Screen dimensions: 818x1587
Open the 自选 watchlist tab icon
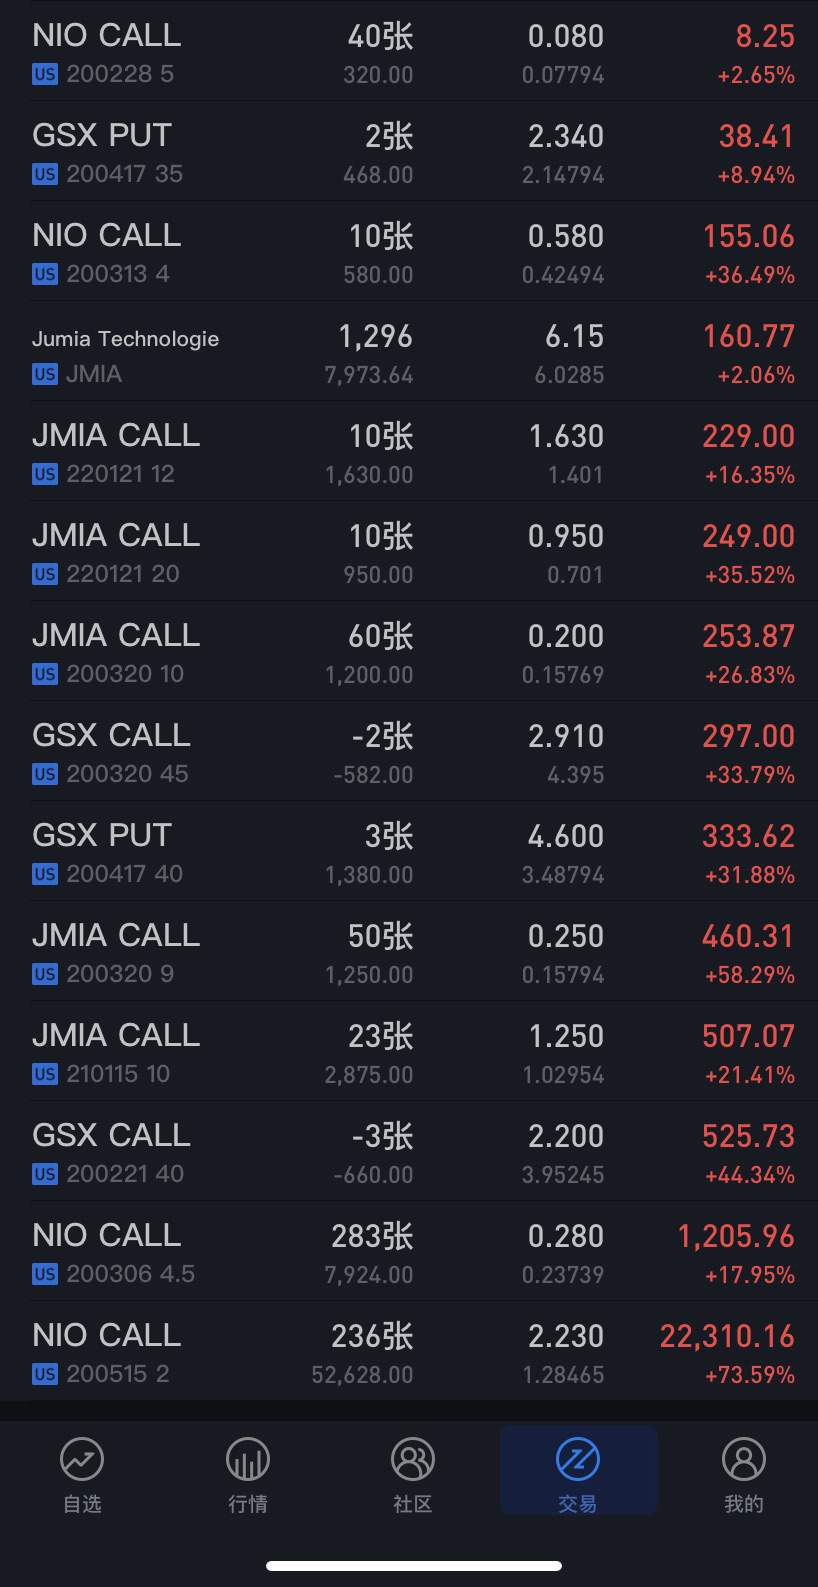pyautogui.click(x=82, y=1460)
